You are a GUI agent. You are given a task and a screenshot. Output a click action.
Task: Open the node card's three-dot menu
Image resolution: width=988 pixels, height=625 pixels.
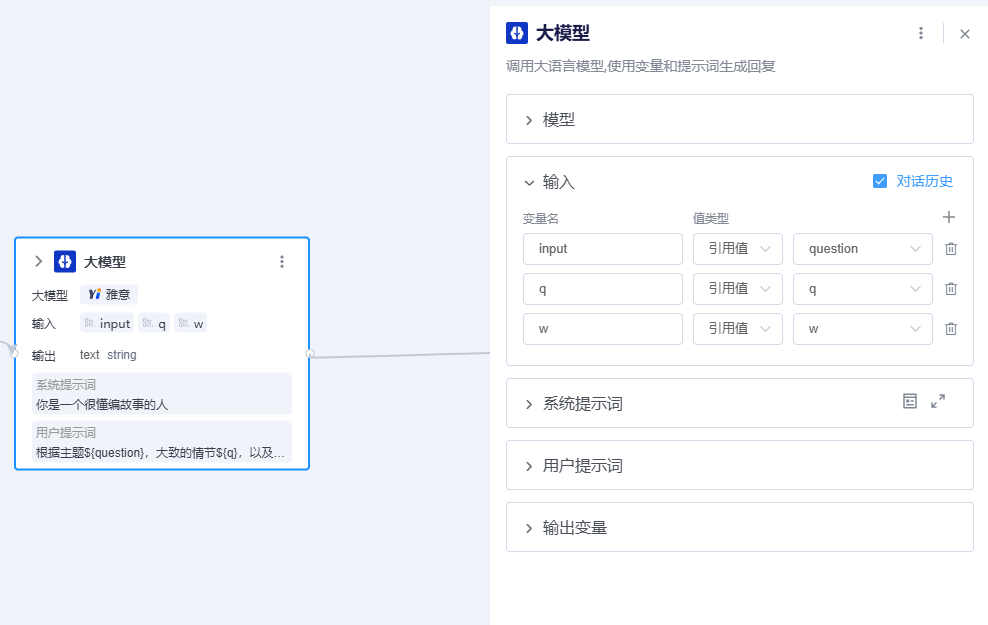[x=282, y=261]
